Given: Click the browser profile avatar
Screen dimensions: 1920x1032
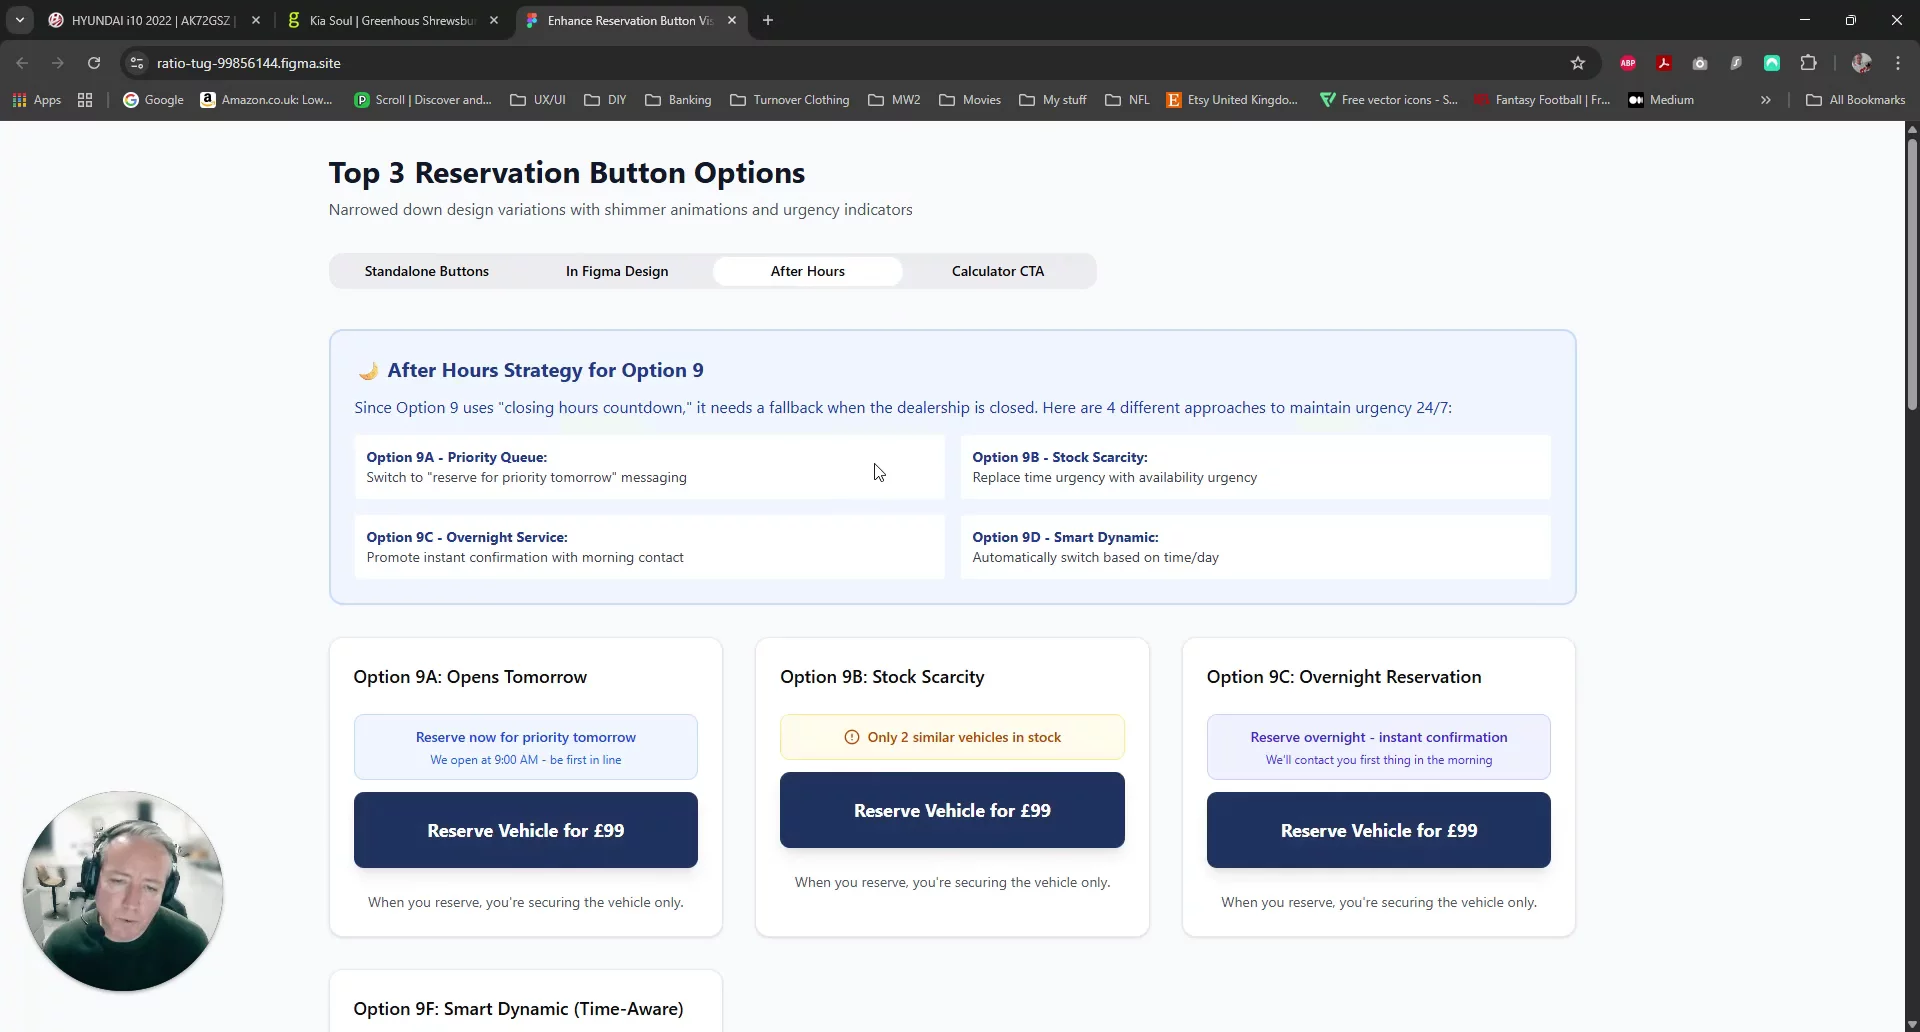Looking at the screenshot, I should point(1862,62).
